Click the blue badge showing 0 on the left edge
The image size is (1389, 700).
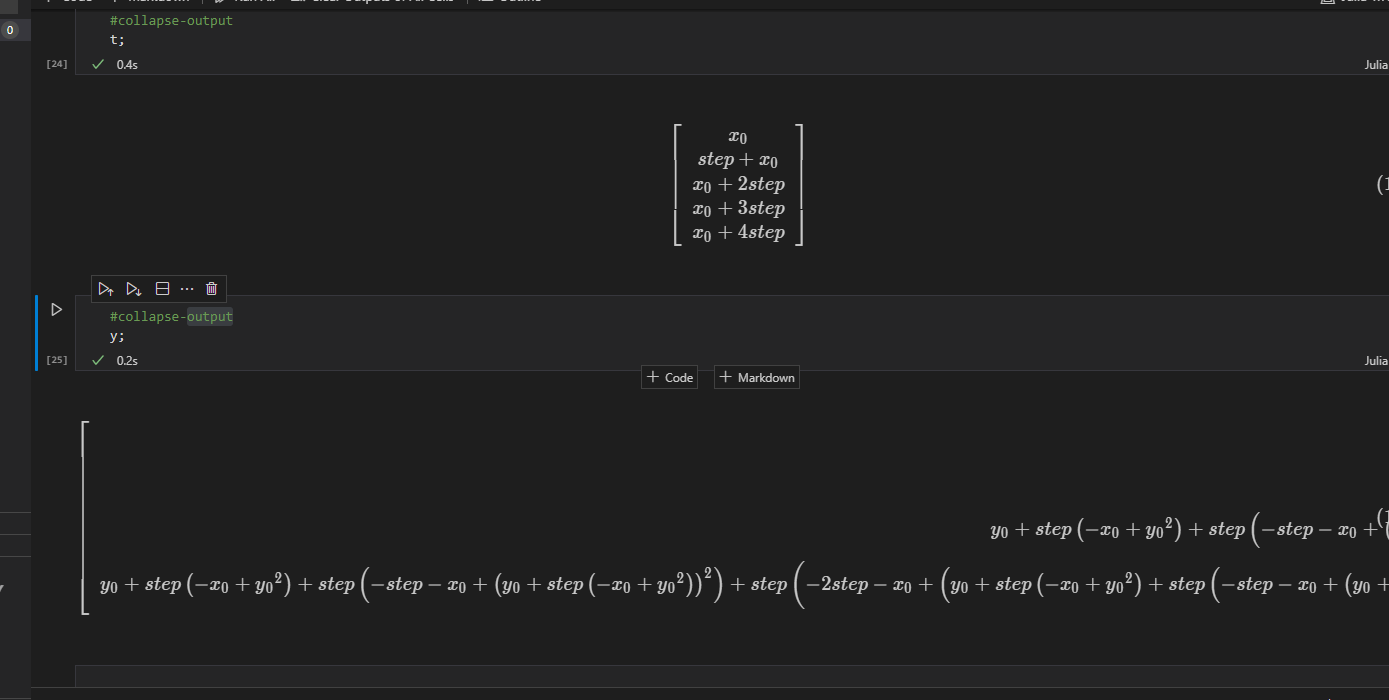[10, 29]
